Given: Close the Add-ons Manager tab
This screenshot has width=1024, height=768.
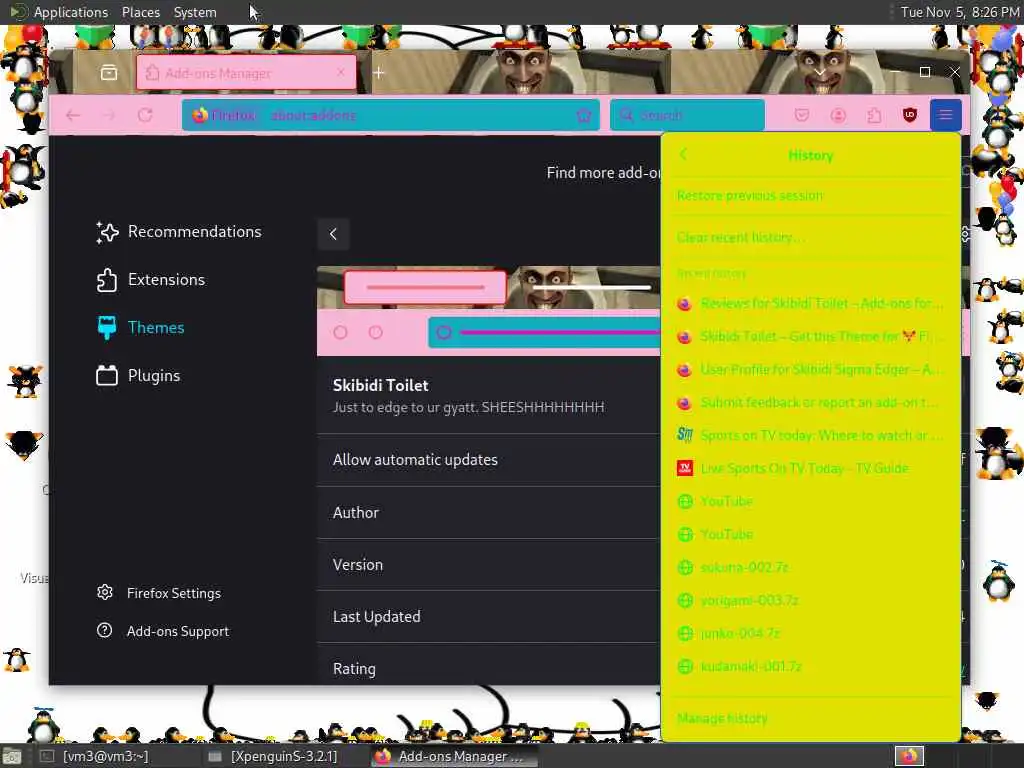Looking at the screenshot, I should point(341,72).
